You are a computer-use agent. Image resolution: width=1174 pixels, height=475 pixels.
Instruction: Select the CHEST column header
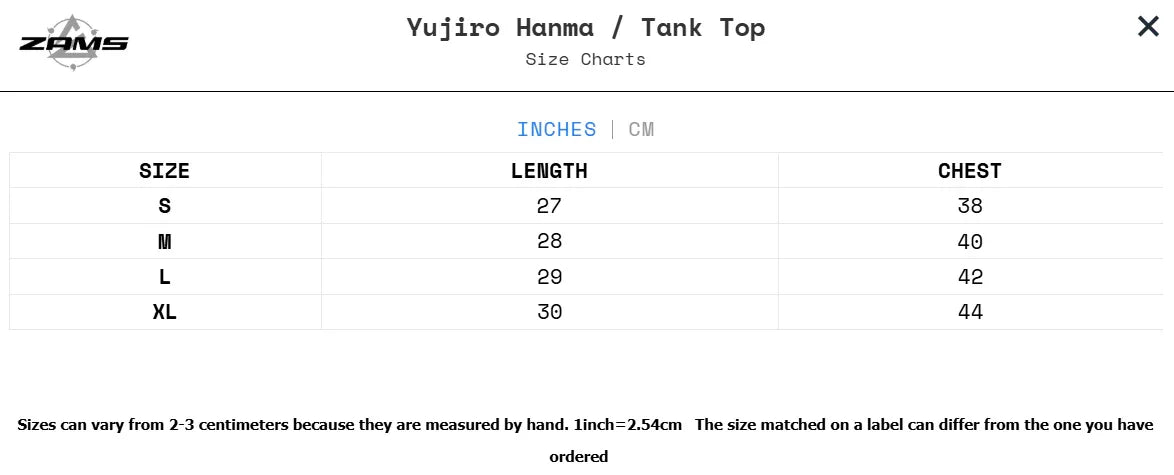point(970,171)
